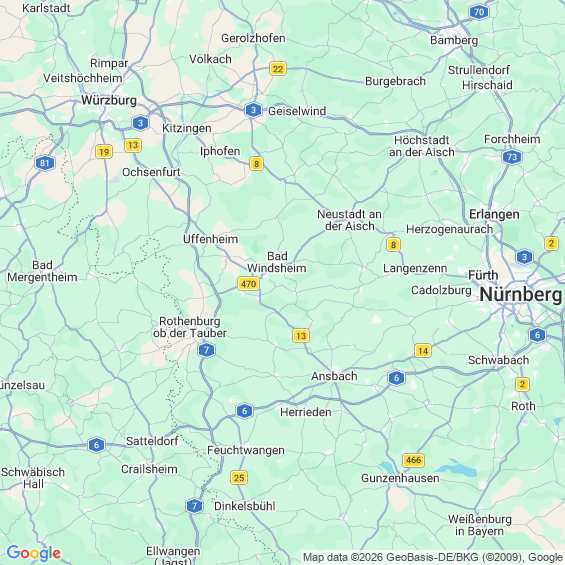Click the A81 highway shield icon

pyautogui.click(x=45, y=163)
